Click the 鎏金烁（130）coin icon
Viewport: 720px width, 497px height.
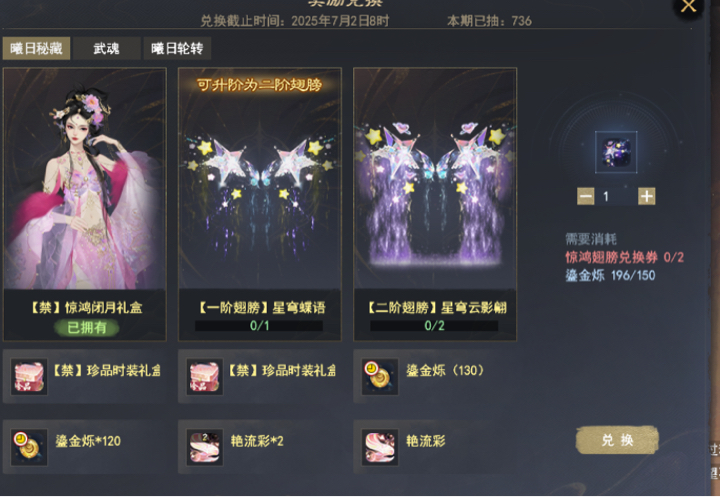[380, 377]
